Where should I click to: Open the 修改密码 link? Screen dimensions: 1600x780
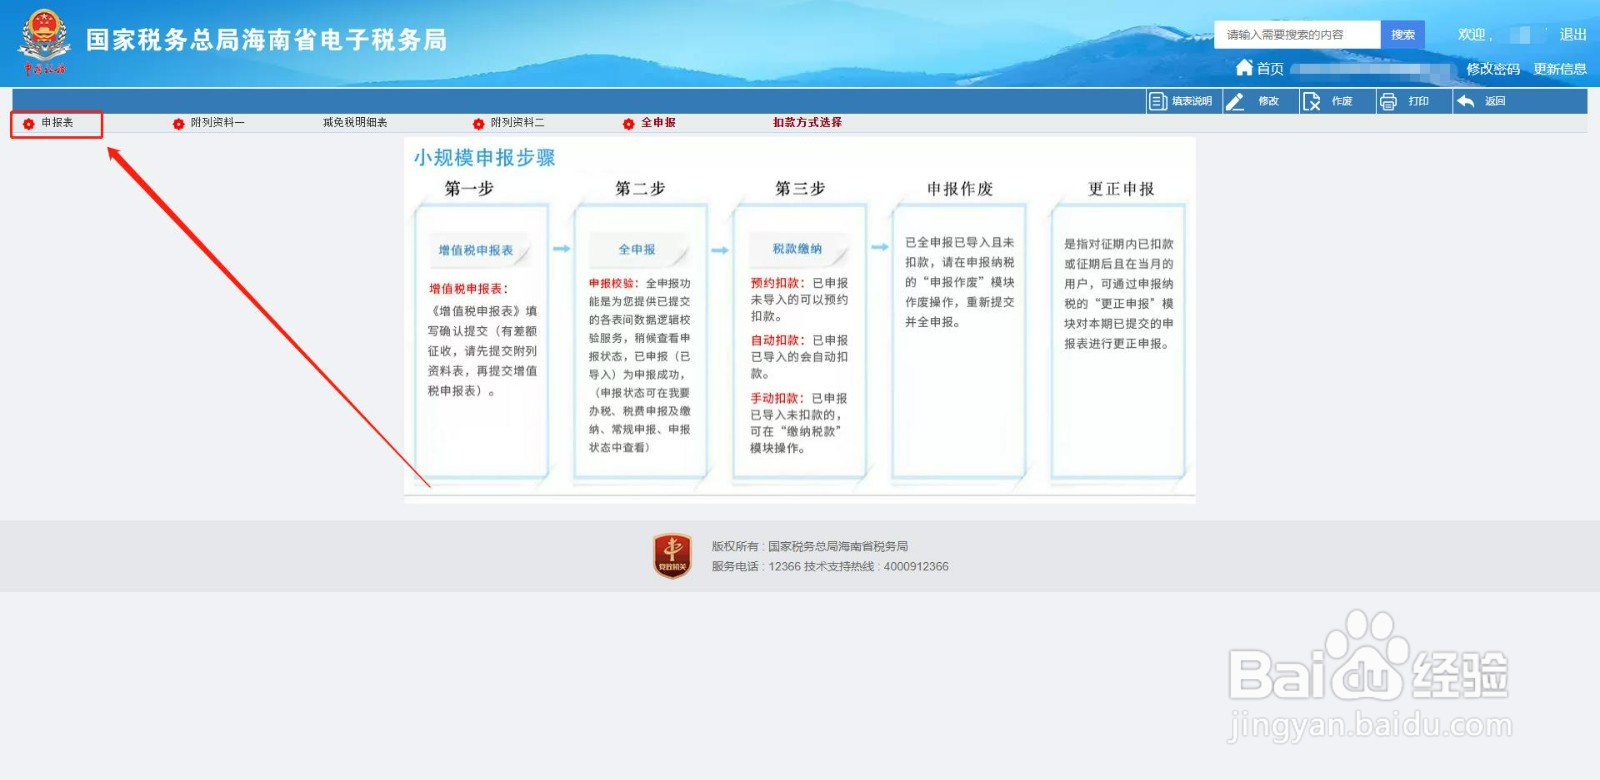pos(1493,69)
